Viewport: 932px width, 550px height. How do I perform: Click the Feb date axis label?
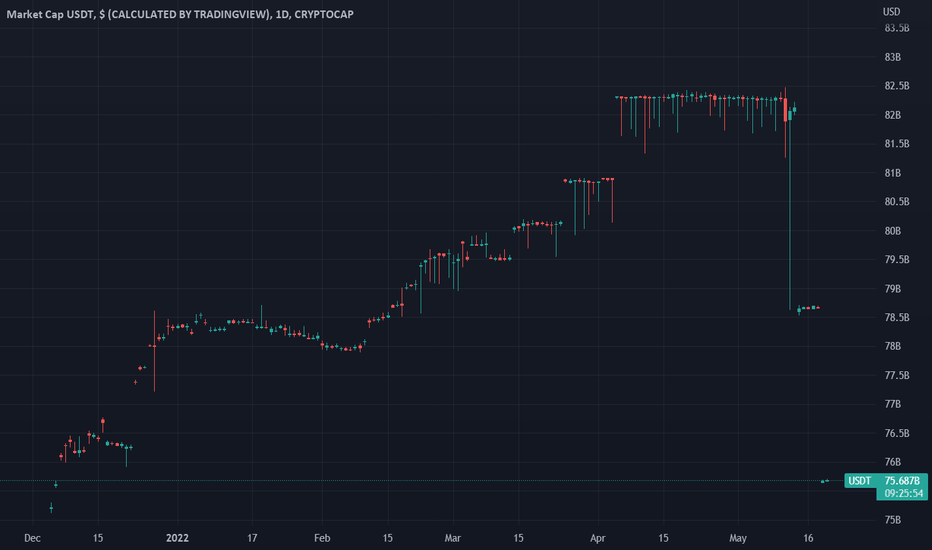322,538
